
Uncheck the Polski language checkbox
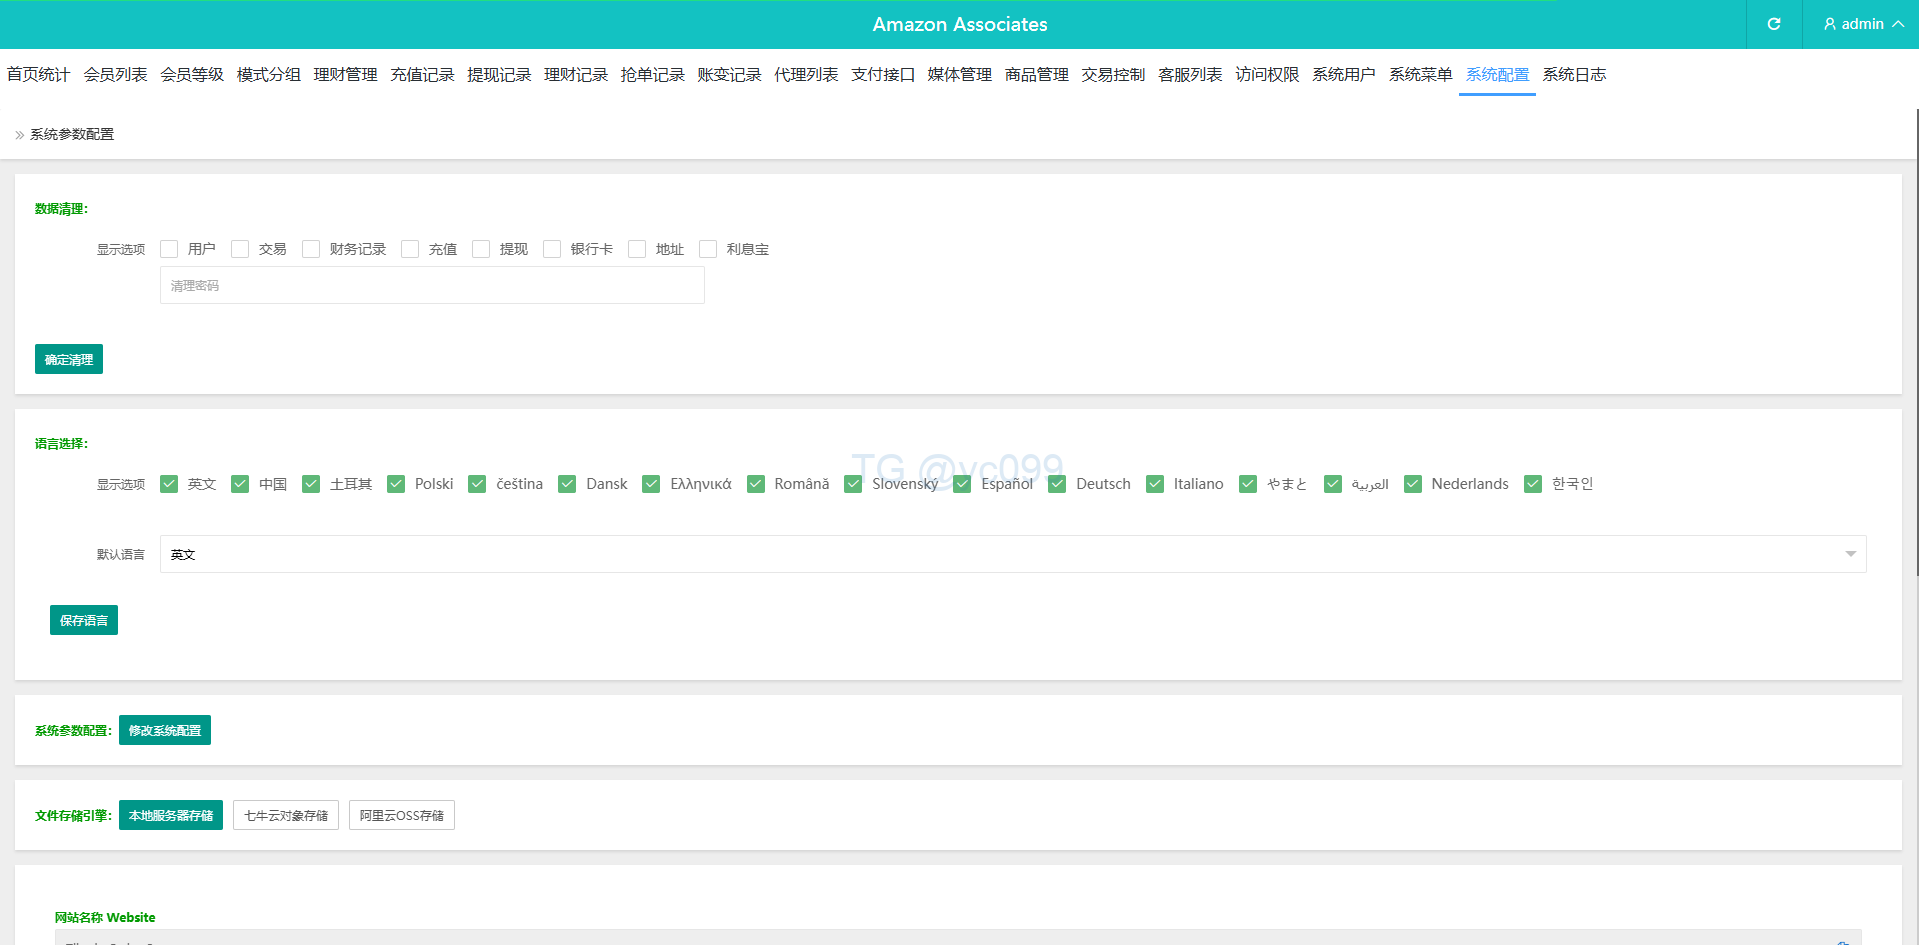[x=396, y=484]
